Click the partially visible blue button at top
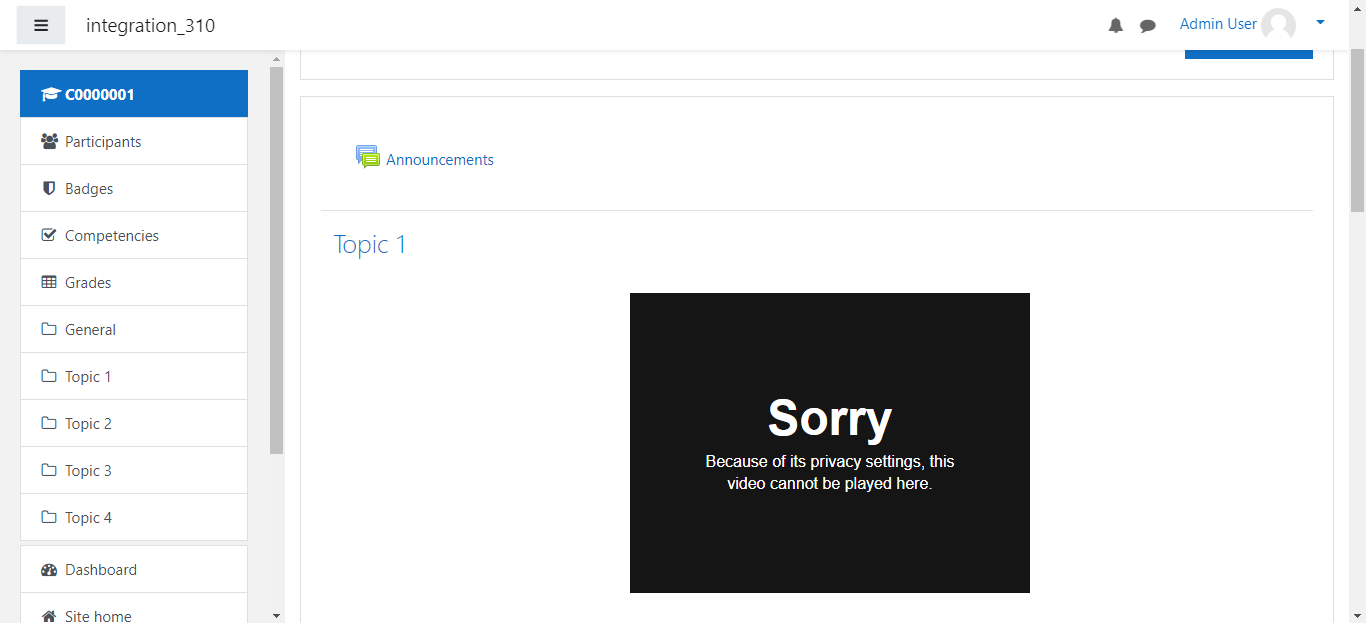The image size is (1366, 623). pyautogui.click(x=1249, y=54)
